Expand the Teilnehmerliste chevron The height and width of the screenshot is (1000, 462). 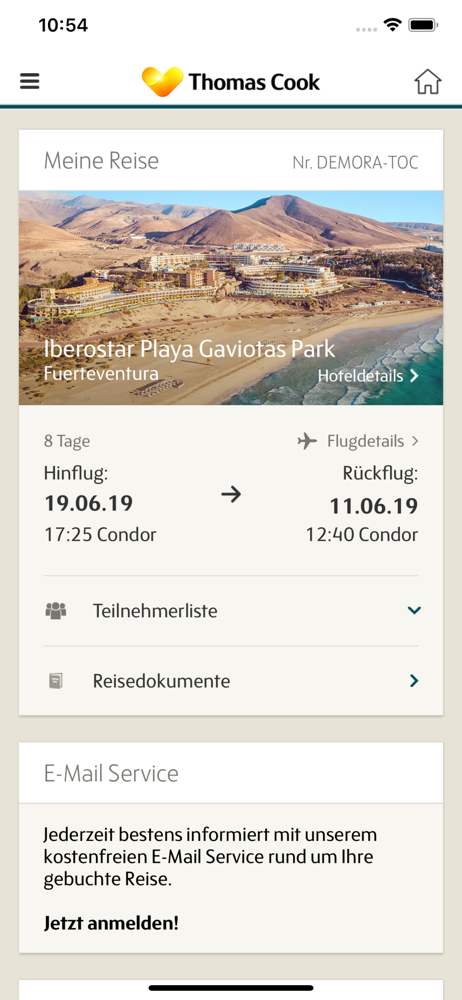coord(414,611)
